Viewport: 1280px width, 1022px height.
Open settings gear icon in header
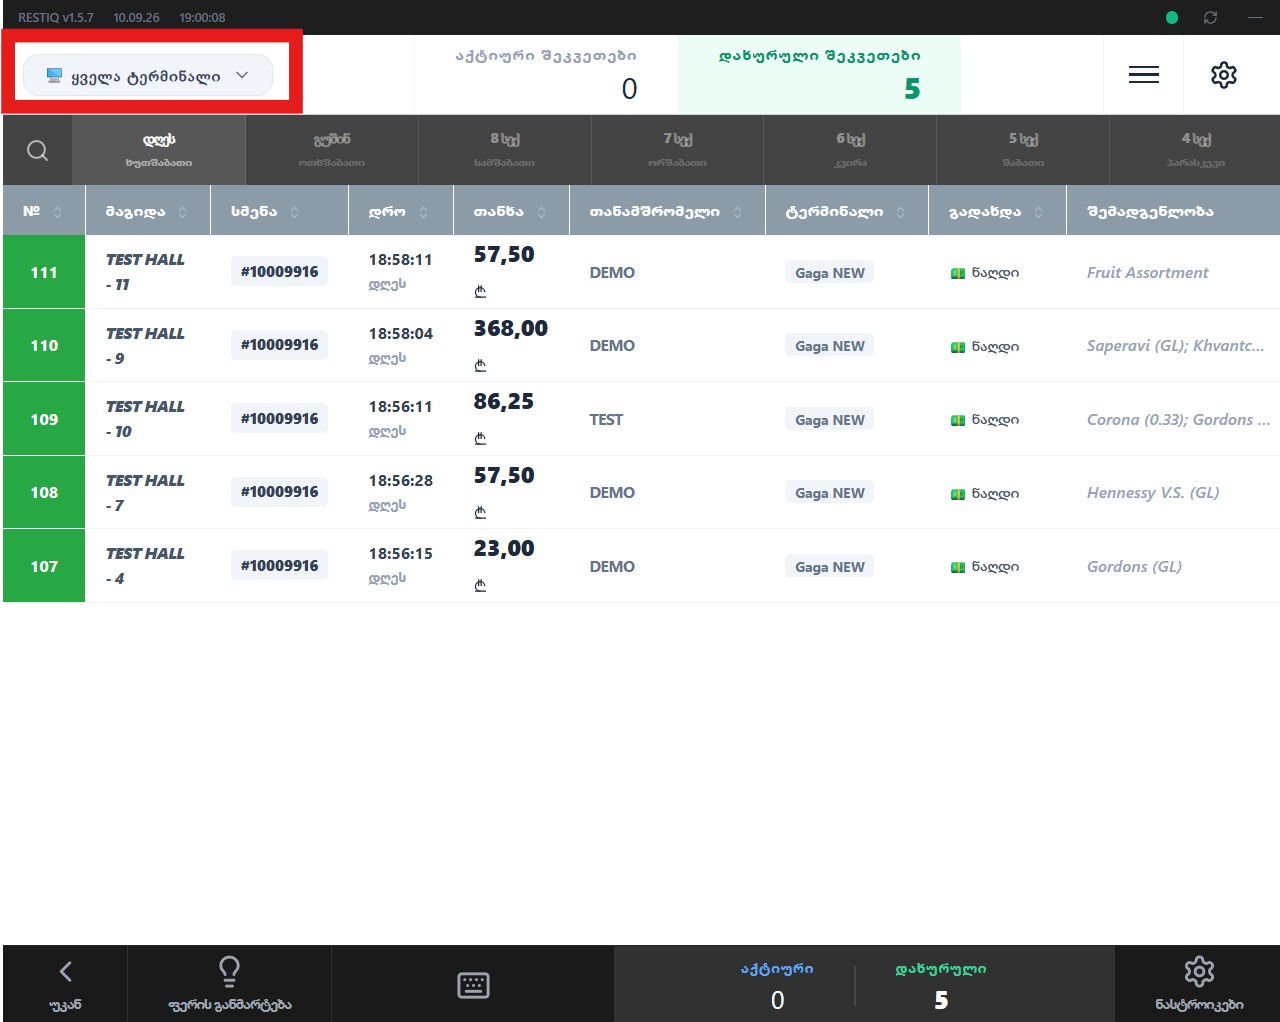1223,75
